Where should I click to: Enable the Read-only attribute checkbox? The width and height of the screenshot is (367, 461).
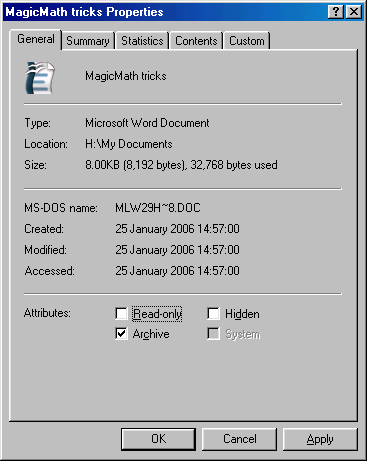pos(121,314)
